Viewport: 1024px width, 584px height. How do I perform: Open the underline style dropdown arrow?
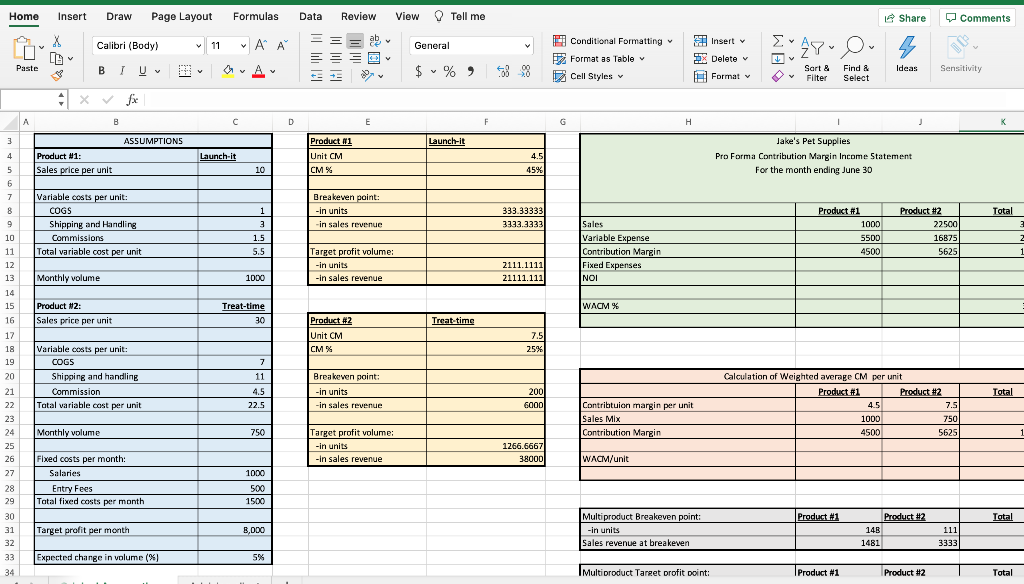(x=157, y=71)
